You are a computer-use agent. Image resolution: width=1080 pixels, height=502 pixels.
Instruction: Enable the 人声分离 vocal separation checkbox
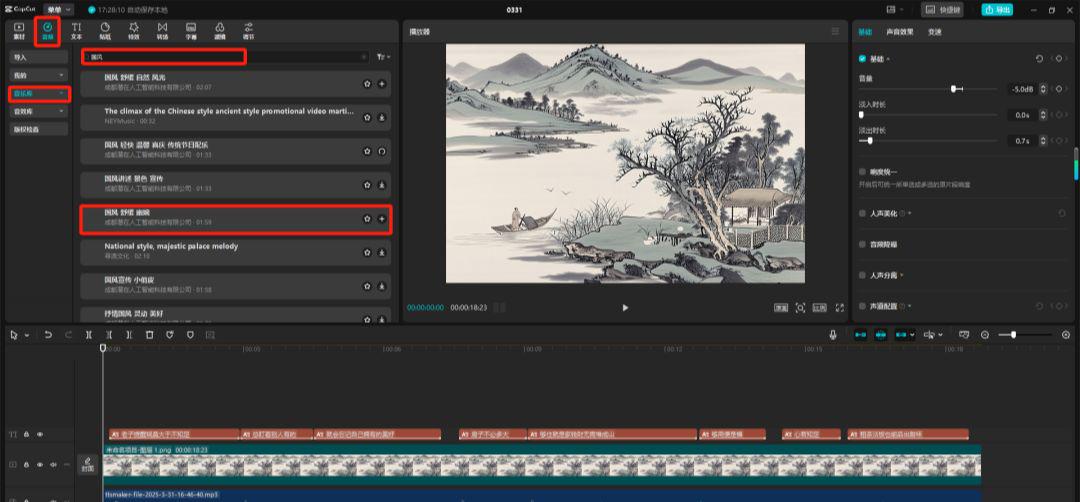(x=863, y=275)
